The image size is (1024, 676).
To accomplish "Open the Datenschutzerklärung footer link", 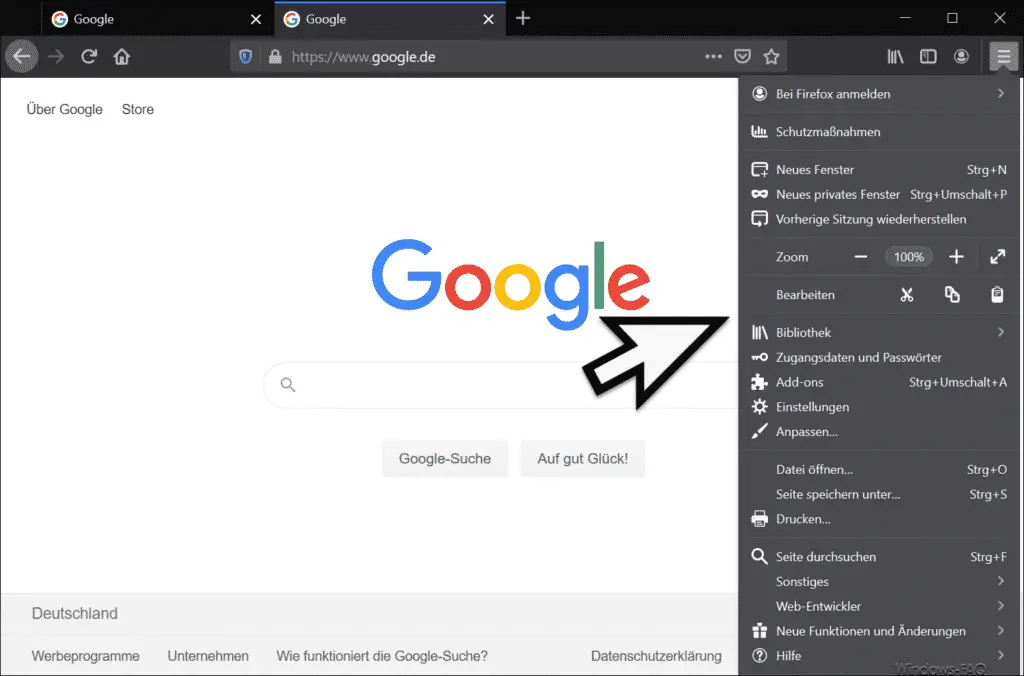I will [656, 656].
